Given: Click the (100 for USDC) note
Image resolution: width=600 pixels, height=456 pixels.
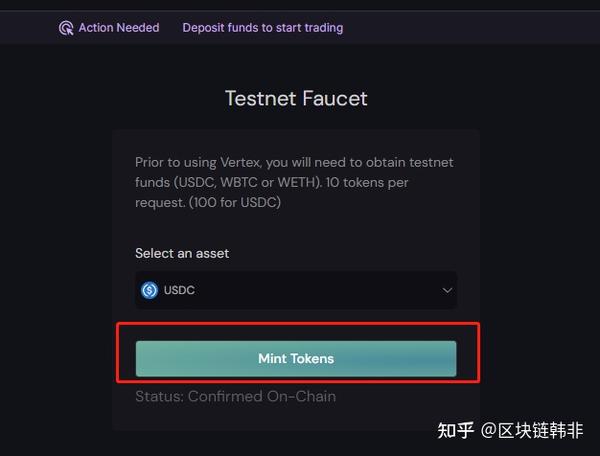Looking at the screenshot, I should click(237, 202).
